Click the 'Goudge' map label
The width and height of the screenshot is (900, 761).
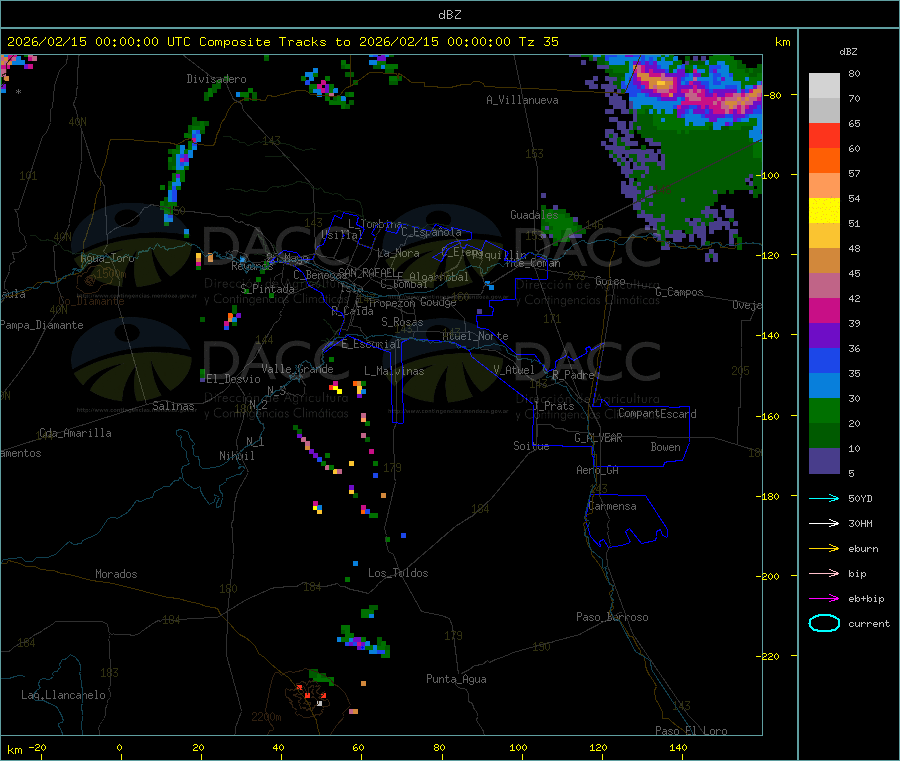tap(438, 302)
